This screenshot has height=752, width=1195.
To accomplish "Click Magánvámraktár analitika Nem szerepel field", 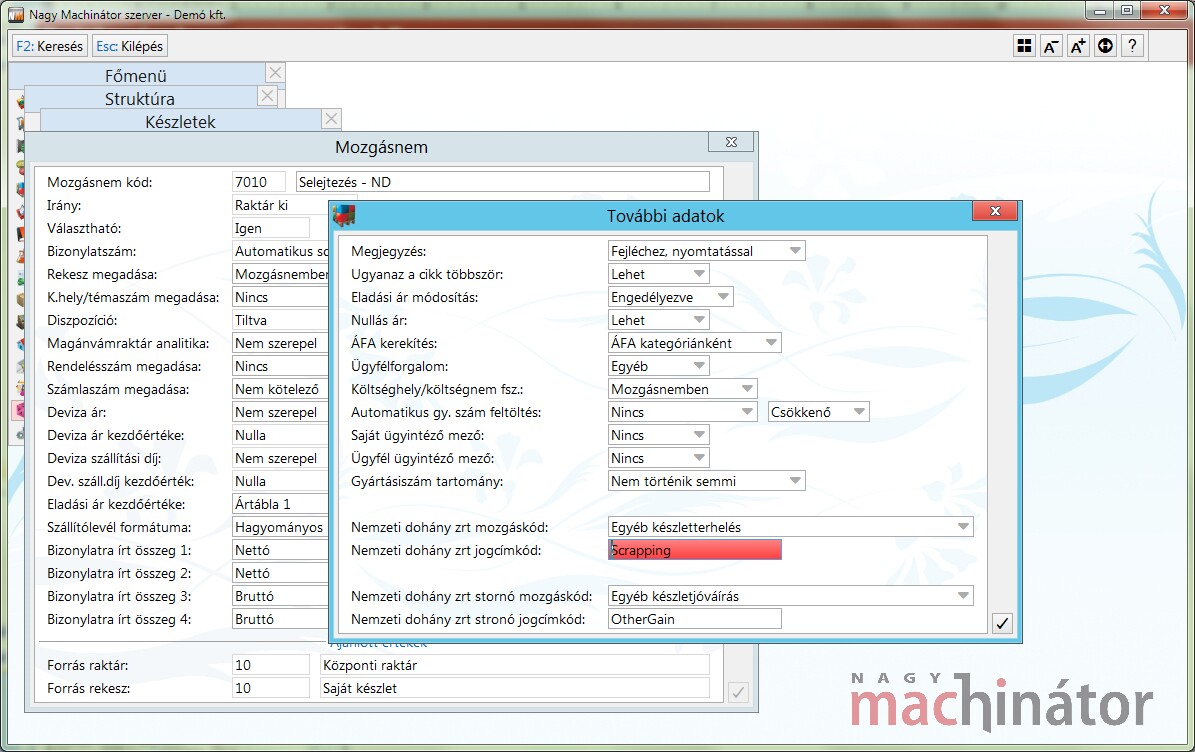I will pos(280,343).
